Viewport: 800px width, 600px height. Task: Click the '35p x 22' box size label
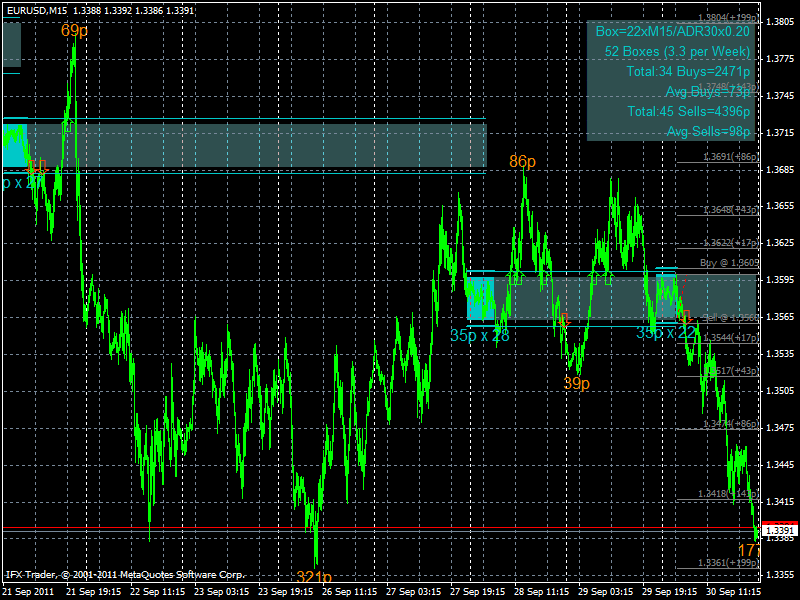(667, 333)
